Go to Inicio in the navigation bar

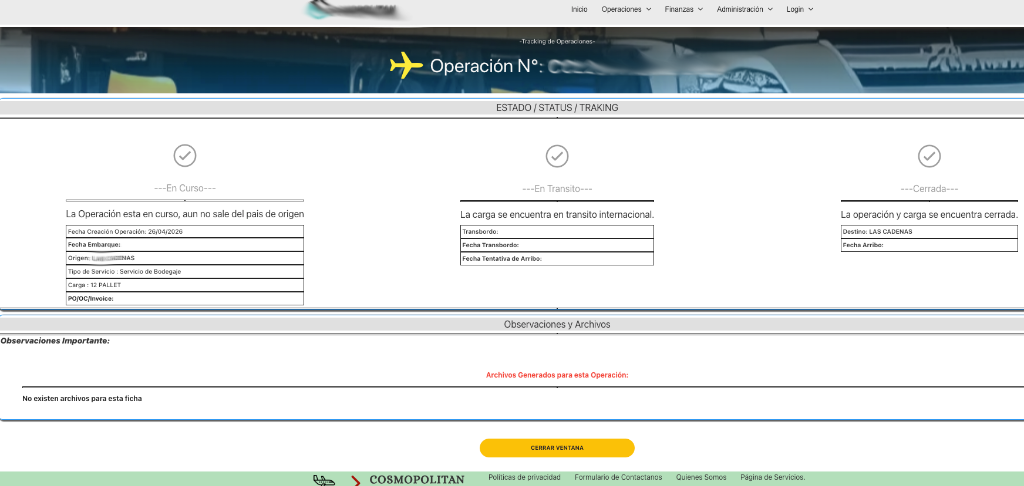click(x=579, y=9)
